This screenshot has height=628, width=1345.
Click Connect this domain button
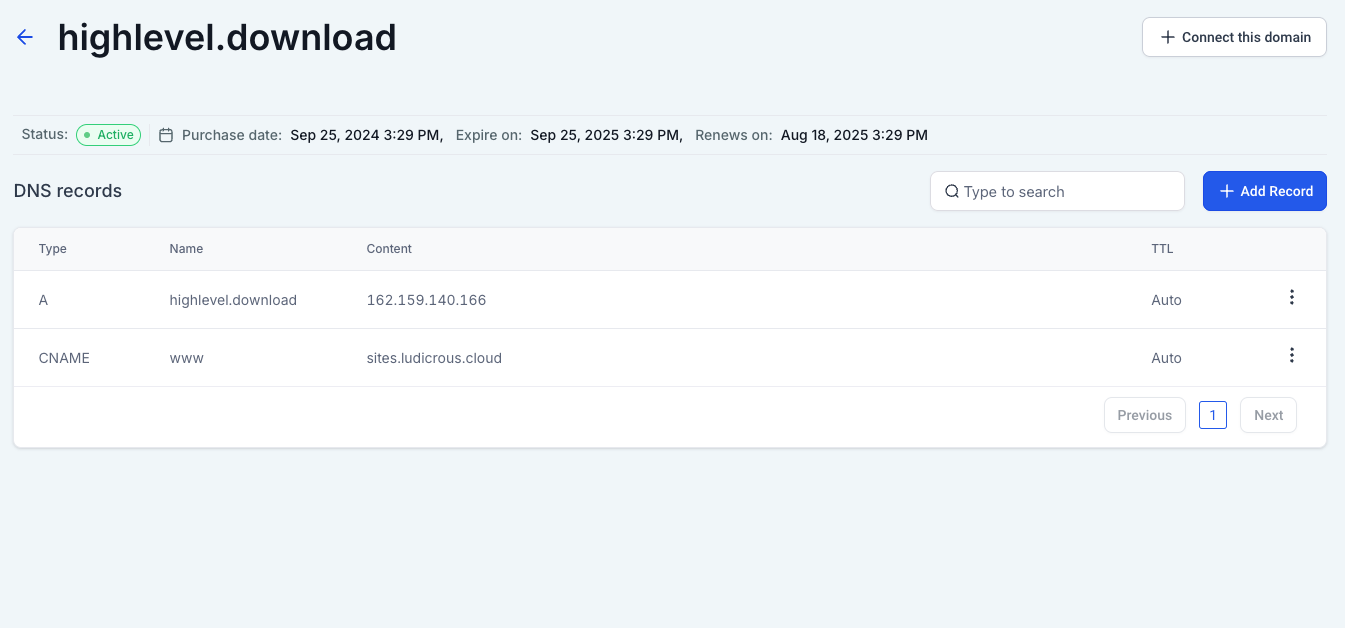[1234, 37]
